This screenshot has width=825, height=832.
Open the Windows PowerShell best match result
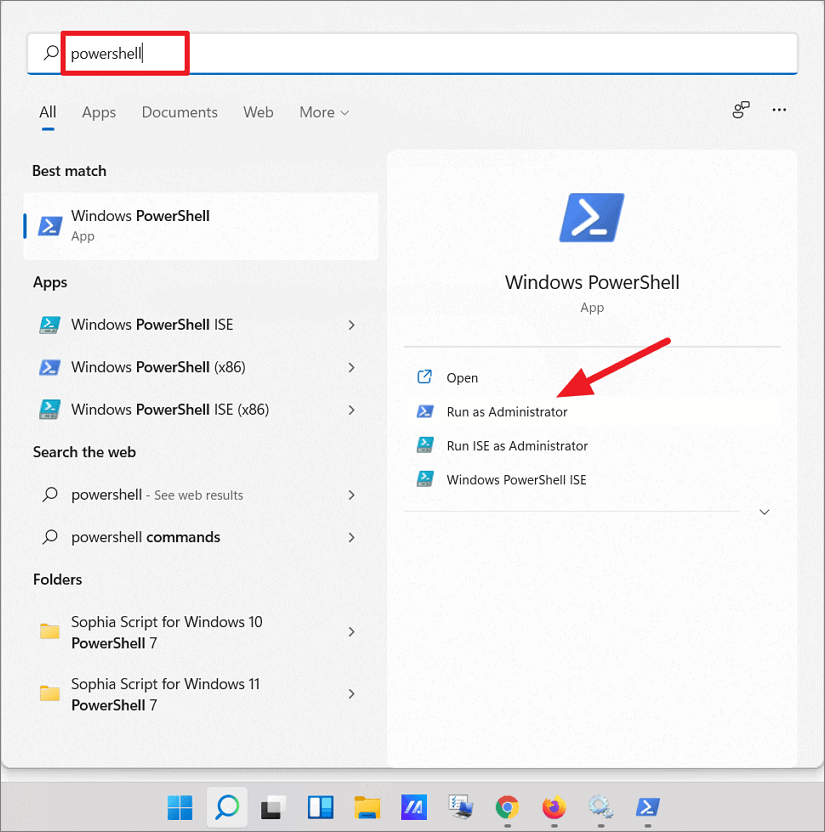[201, 226]
